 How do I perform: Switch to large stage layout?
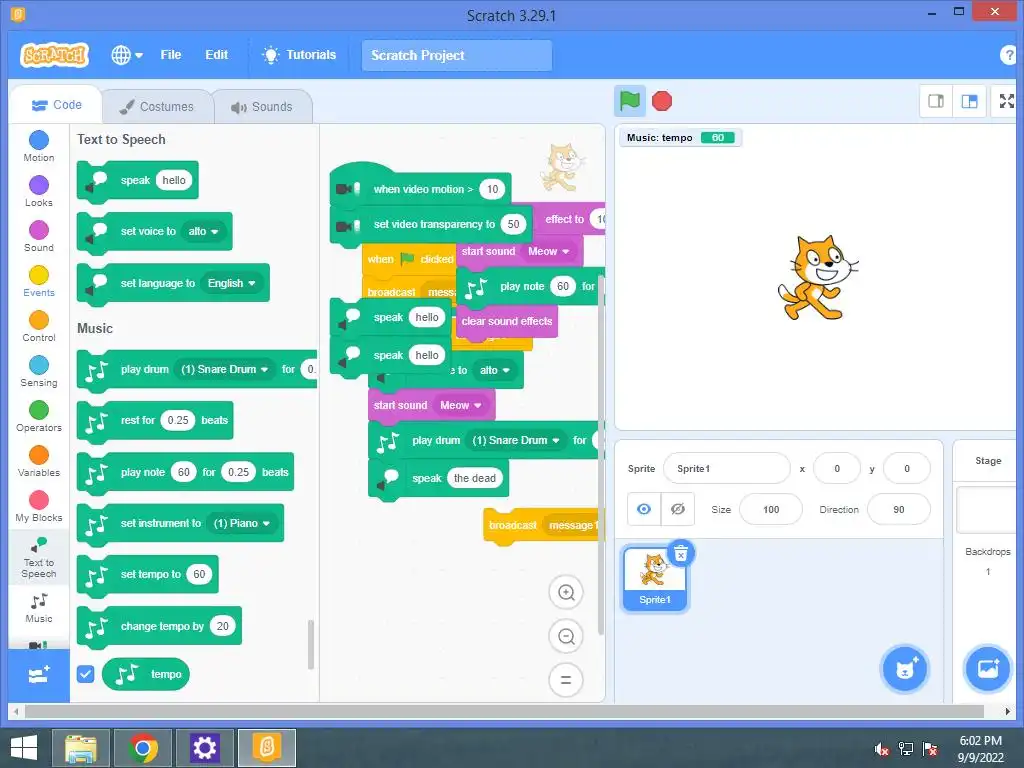[x=970, y=101]
